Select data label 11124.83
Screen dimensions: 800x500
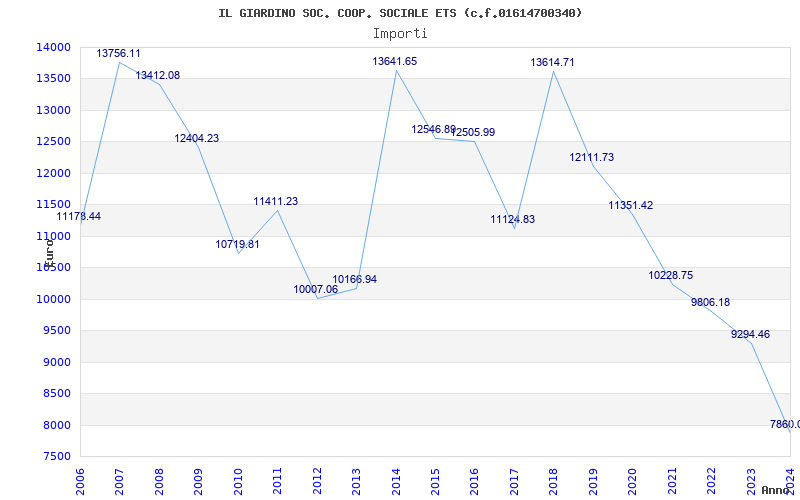click(513, 220)
